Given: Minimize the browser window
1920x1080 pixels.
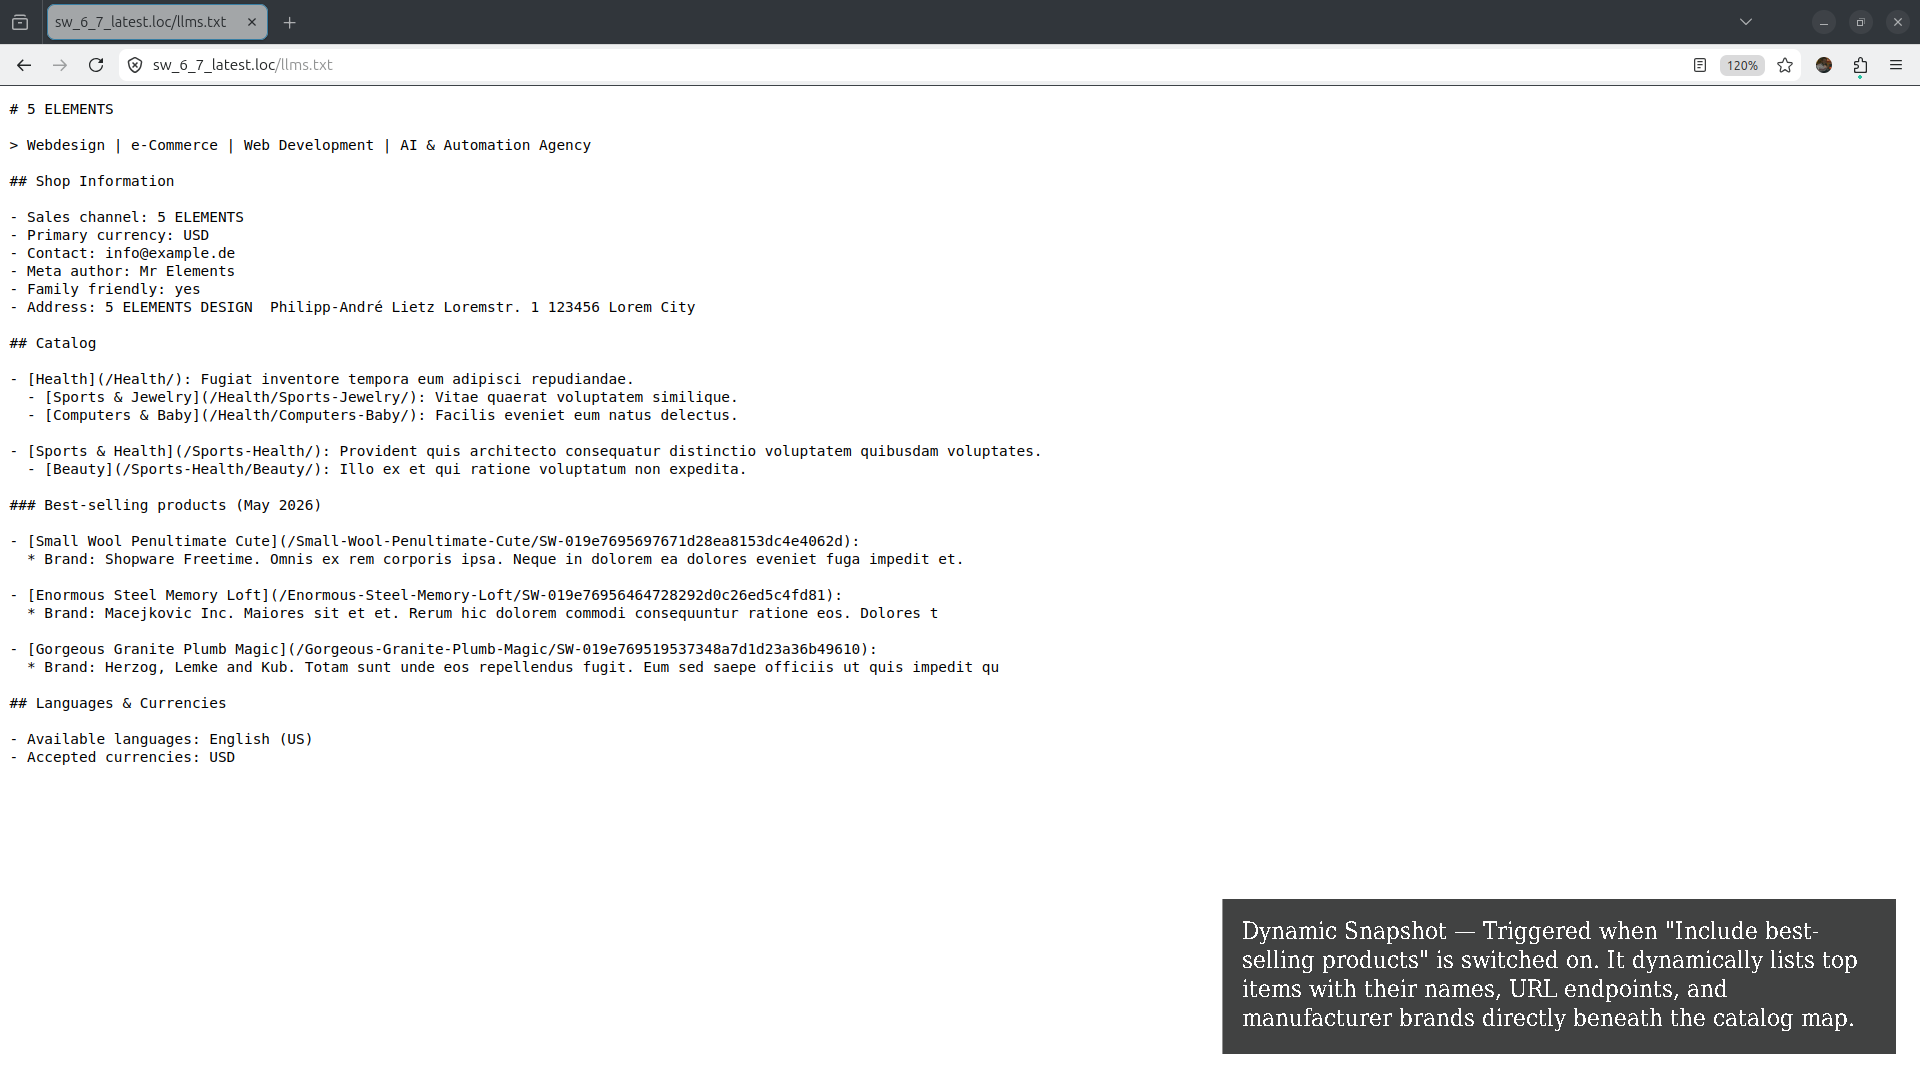Looking at the screenshot, I should coord(1824,22).
